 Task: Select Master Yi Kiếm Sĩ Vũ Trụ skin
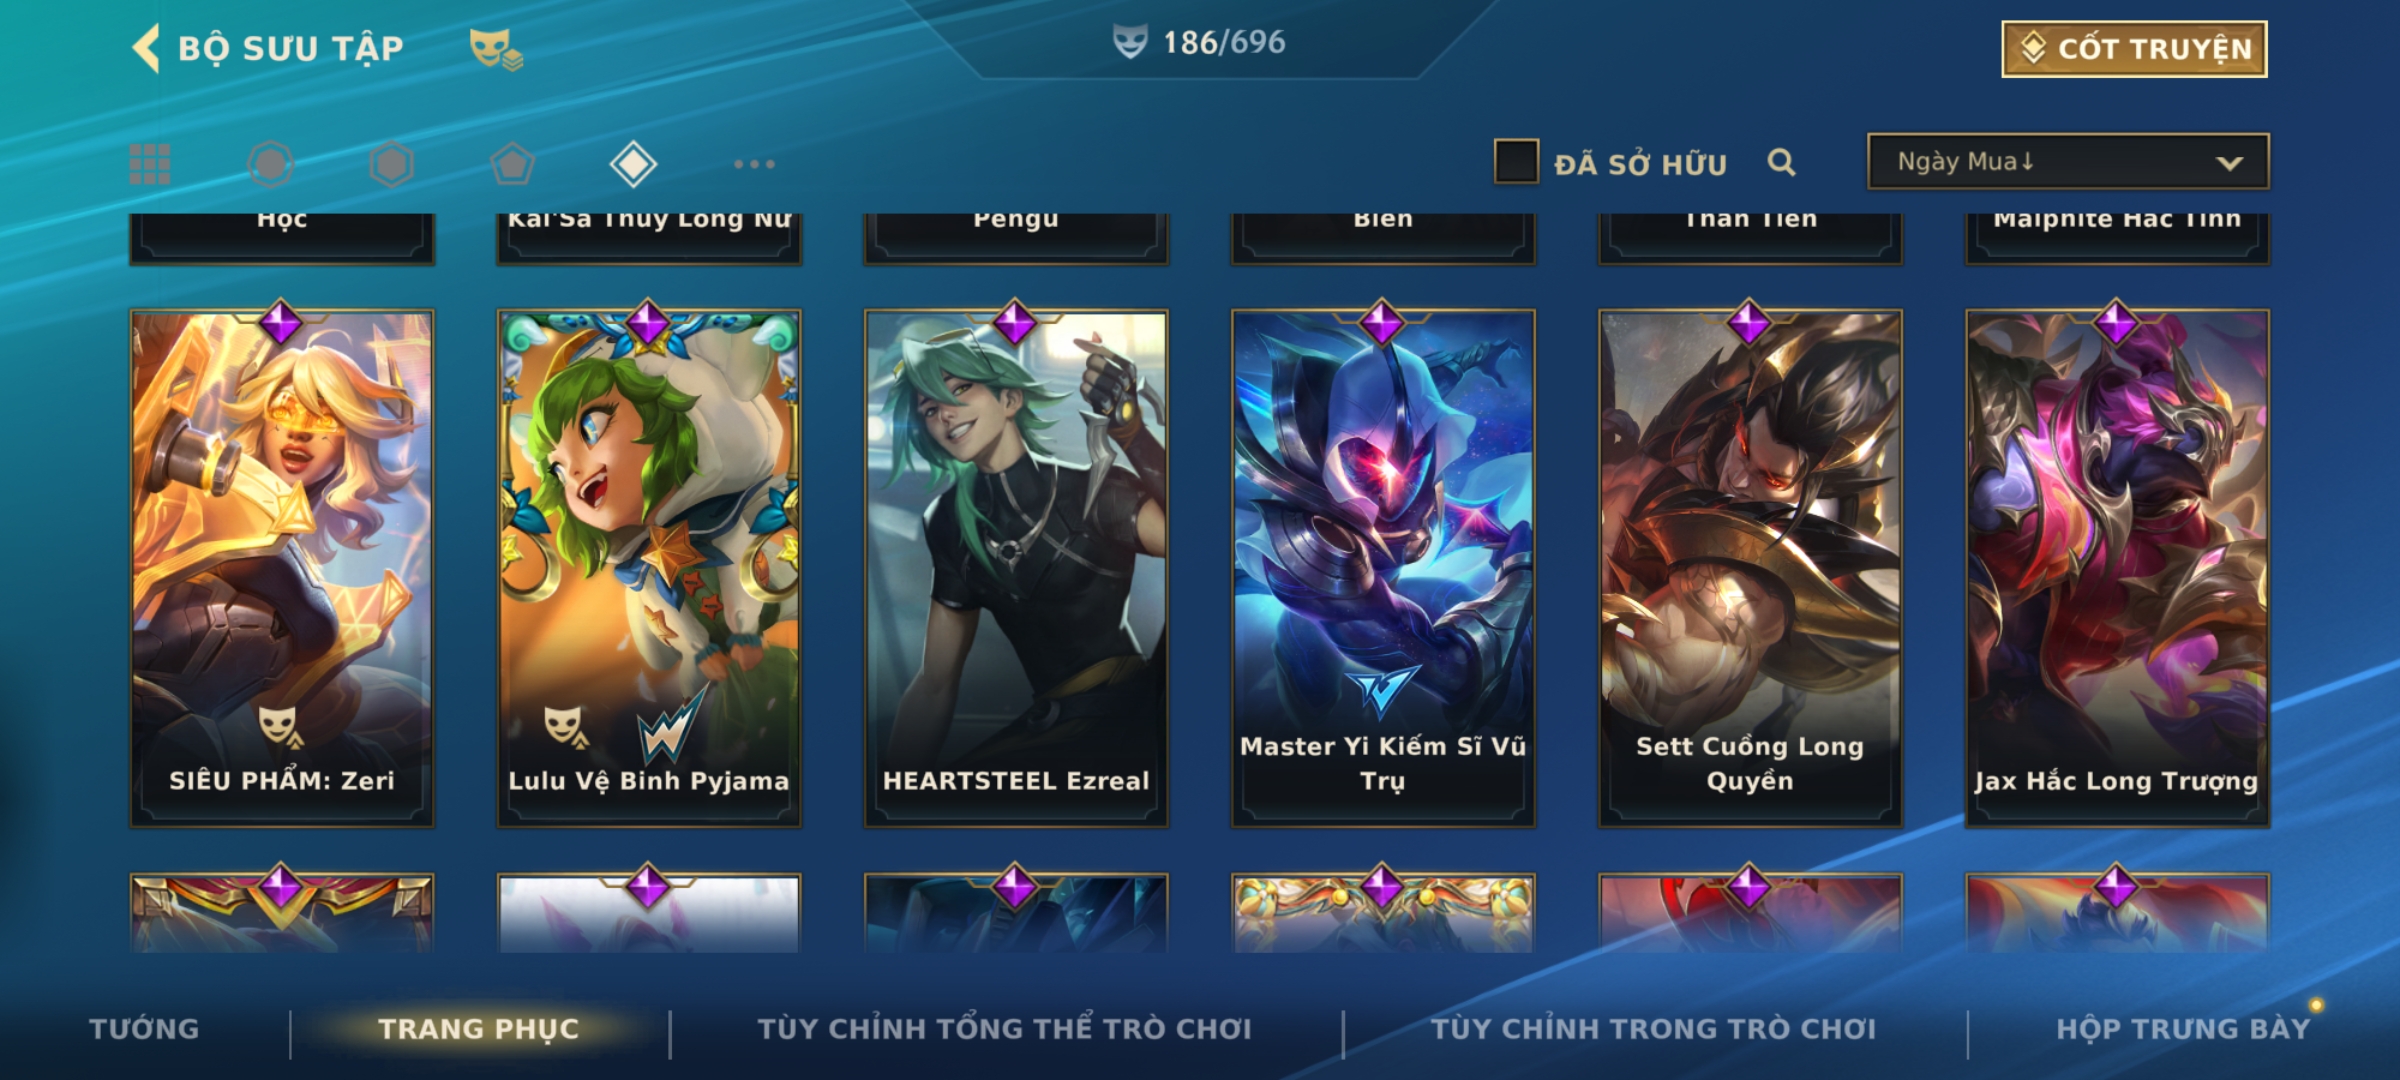(x=1383, y=568)
